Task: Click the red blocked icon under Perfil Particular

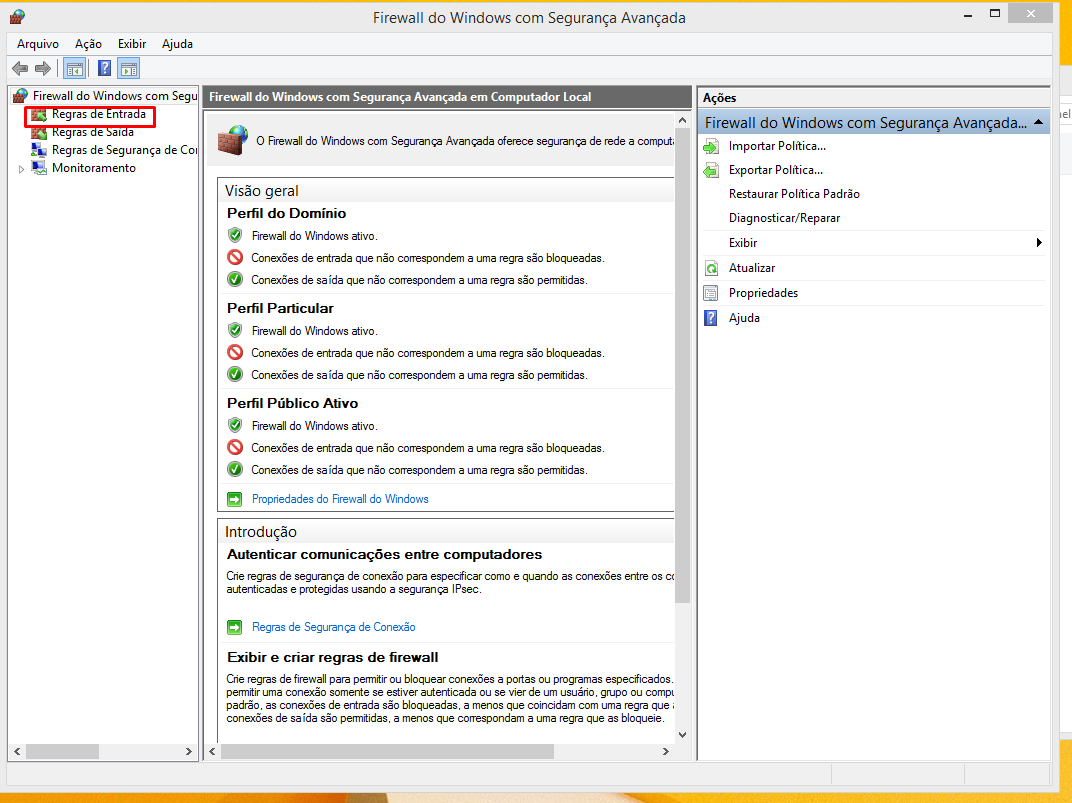Action: (235, 353)
